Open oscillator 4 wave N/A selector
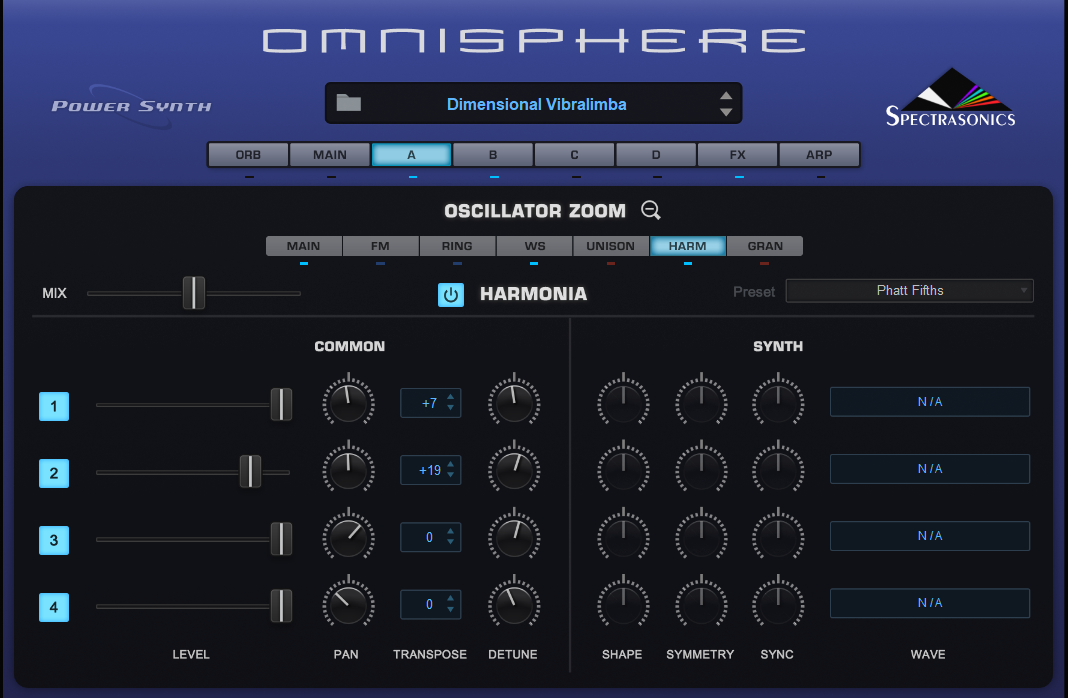 930,603
